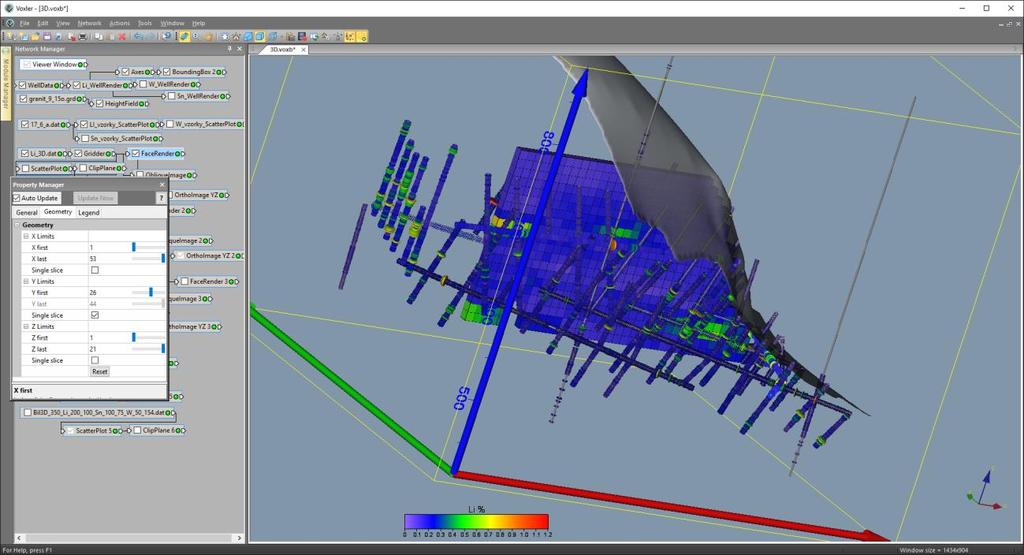Click the Y first value field
1024x555 pixels.
tap(109, 293)
